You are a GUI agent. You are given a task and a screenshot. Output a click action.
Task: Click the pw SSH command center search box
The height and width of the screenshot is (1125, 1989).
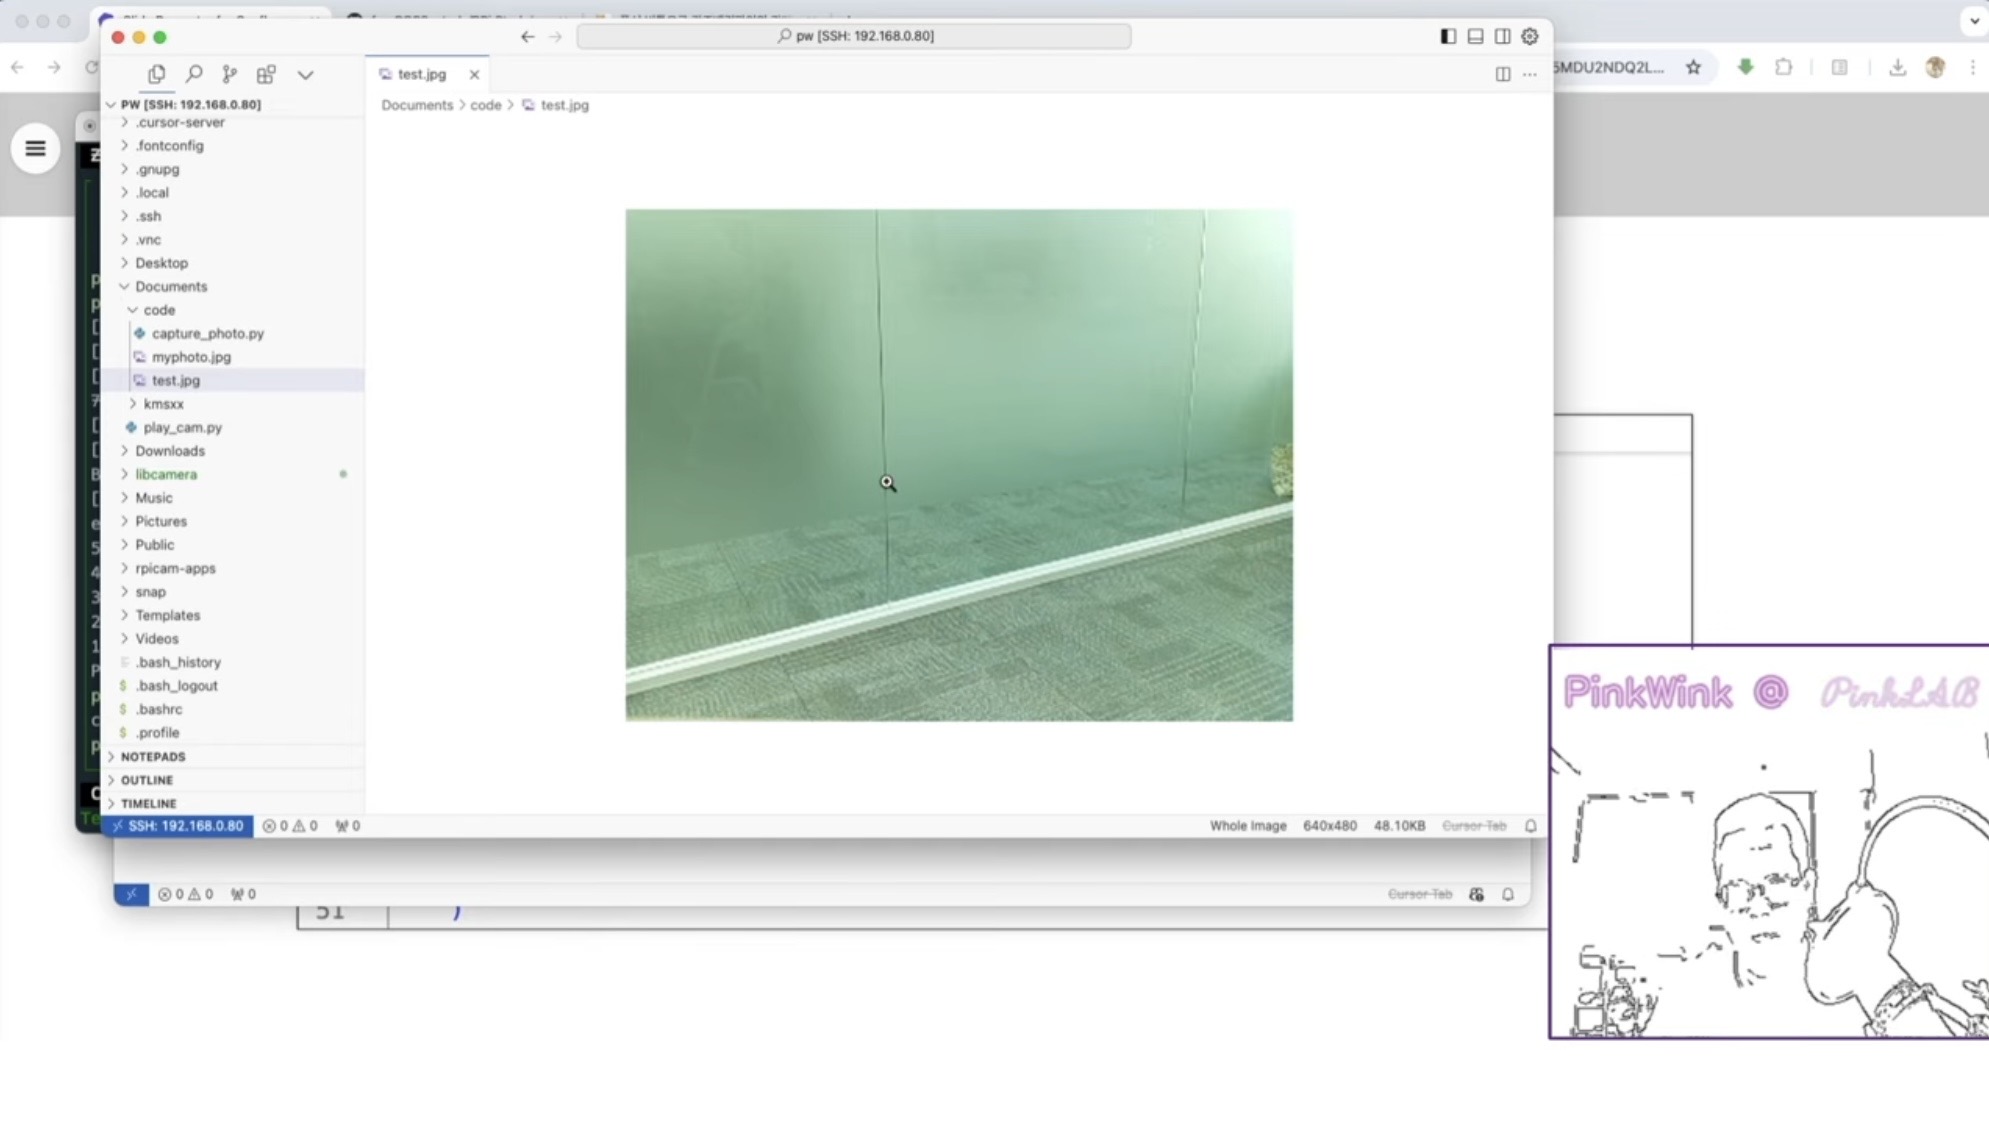(854, 36)
